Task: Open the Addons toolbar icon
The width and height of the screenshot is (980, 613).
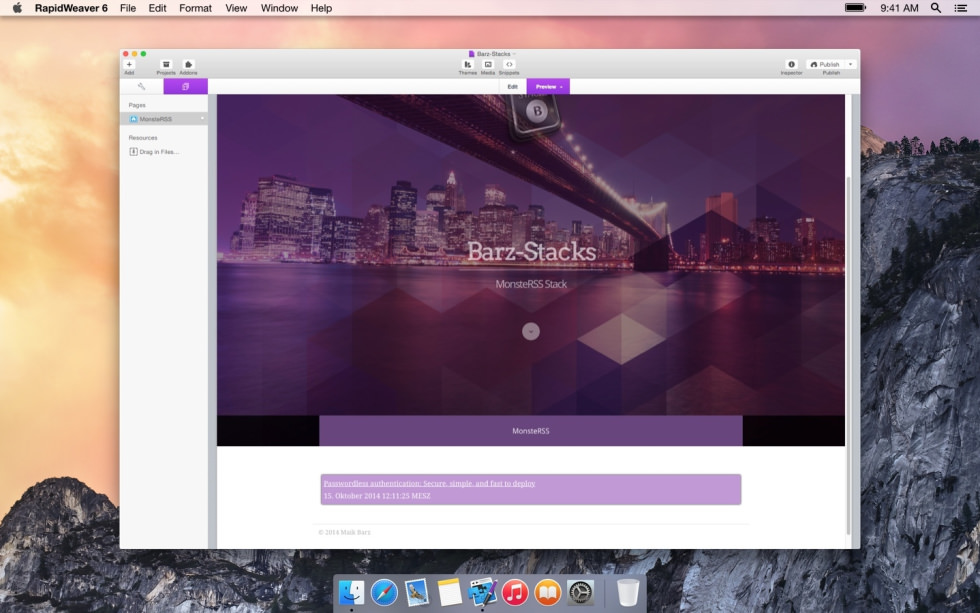Action: click(188, 65)
